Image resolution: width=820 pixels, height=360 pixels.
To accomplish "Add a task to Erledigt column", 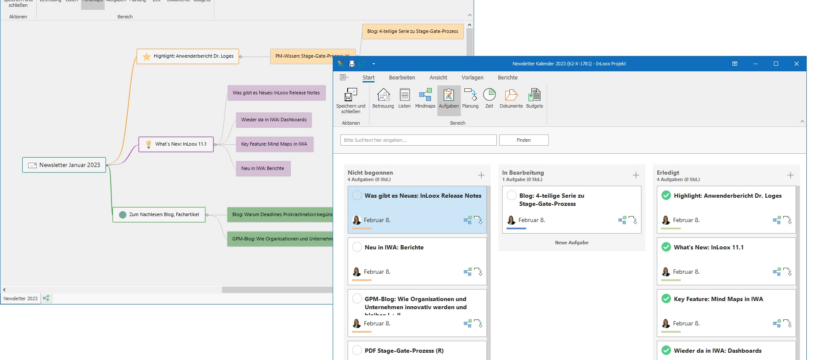I will [790, 175].
